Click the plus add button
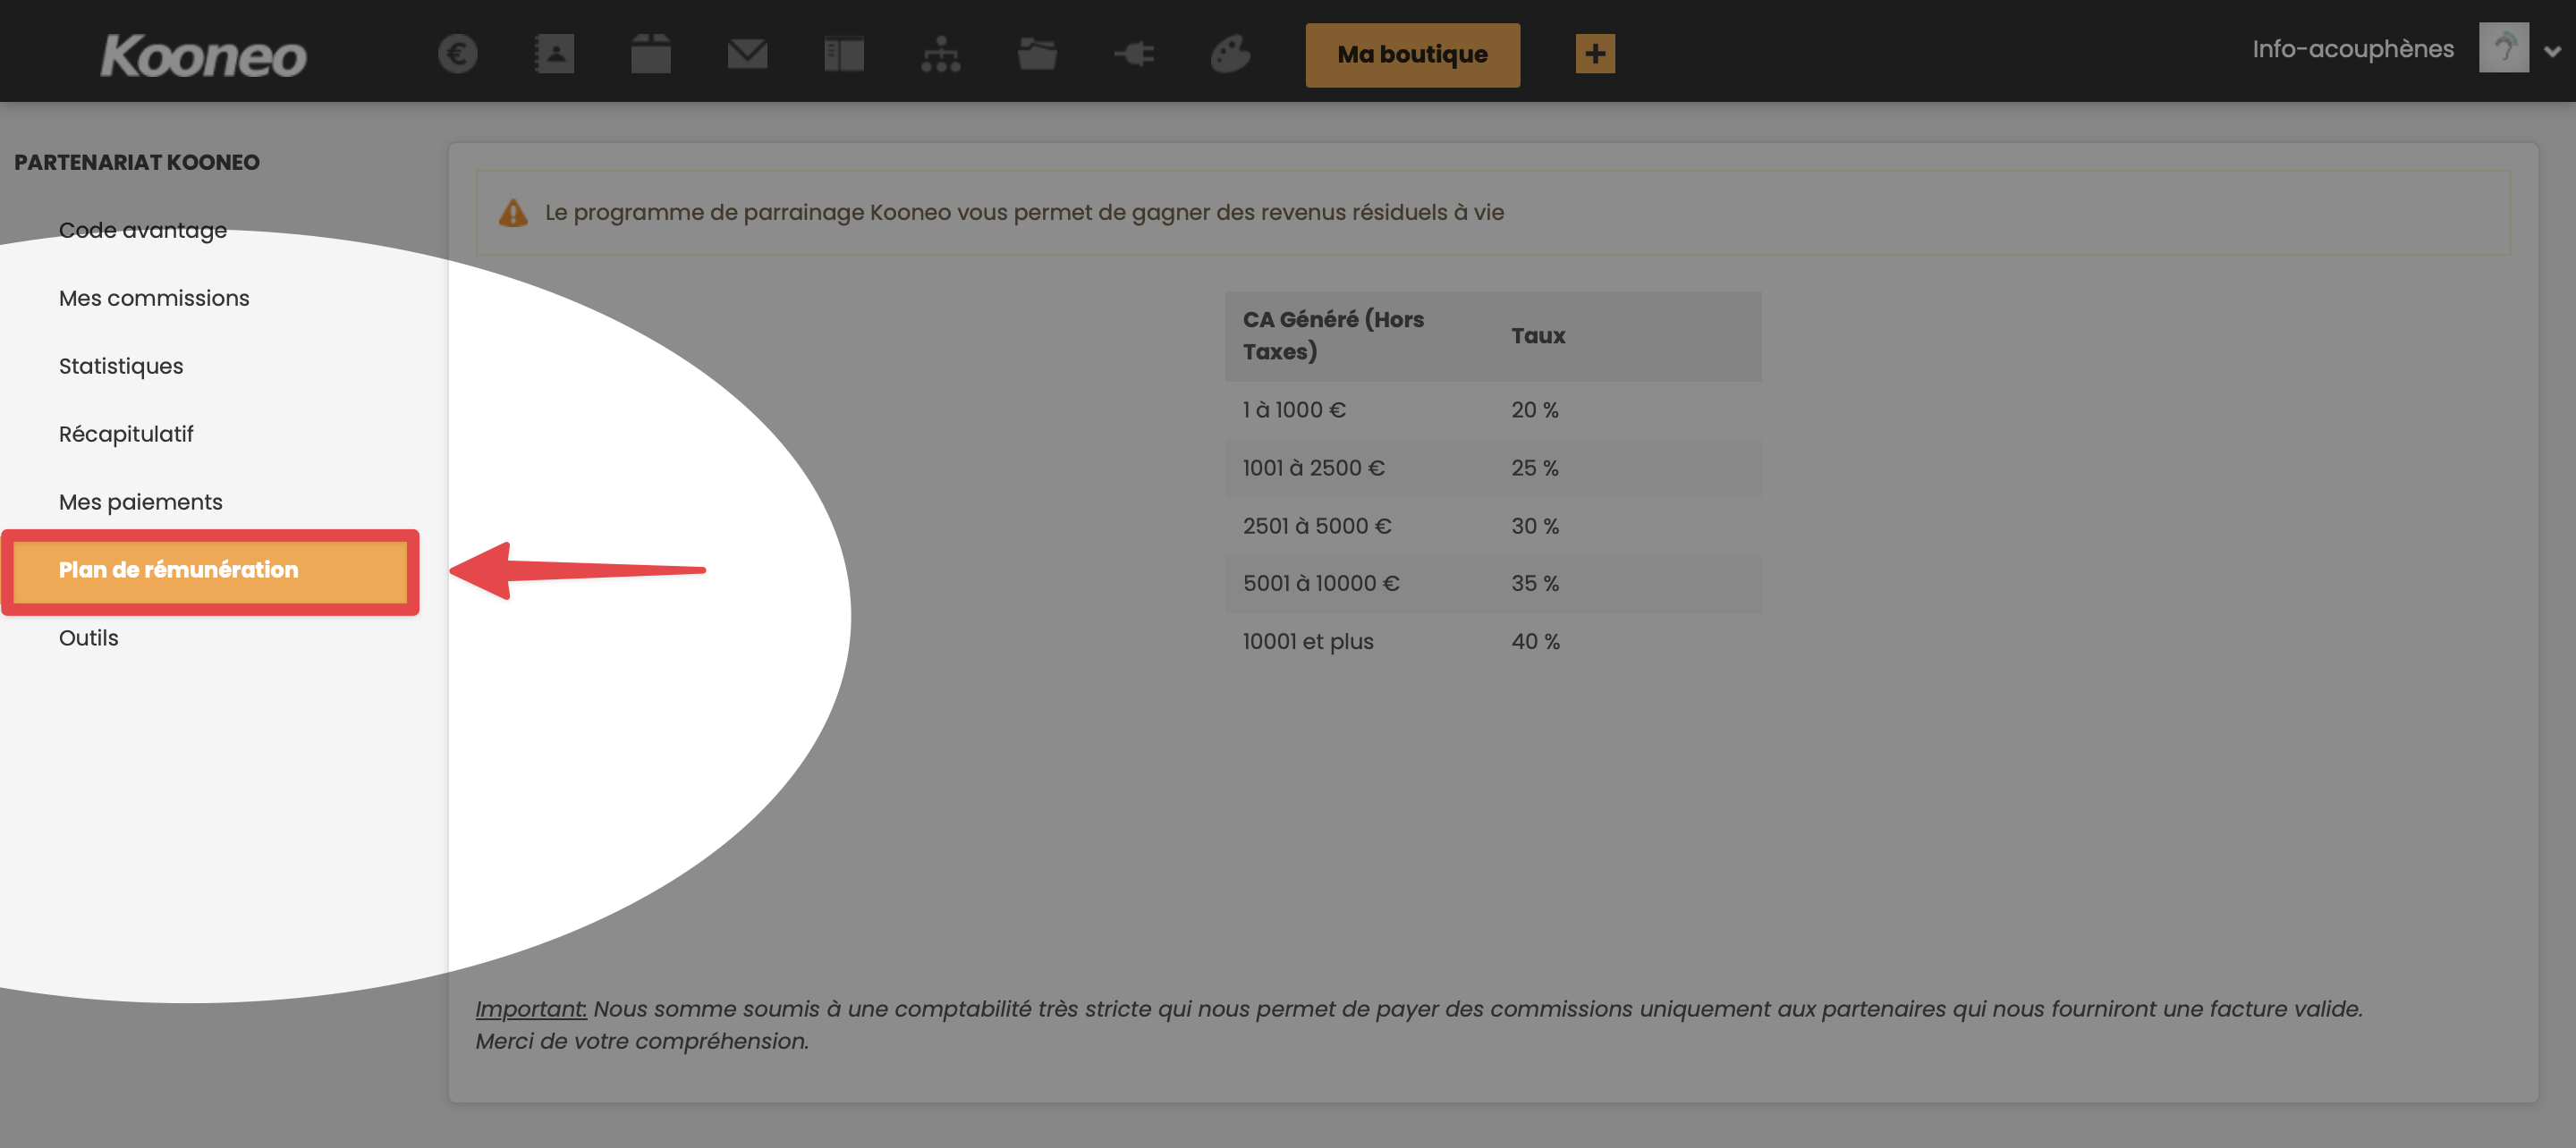Viewport: 2576px width, 1148px height. click(1595, 54)
